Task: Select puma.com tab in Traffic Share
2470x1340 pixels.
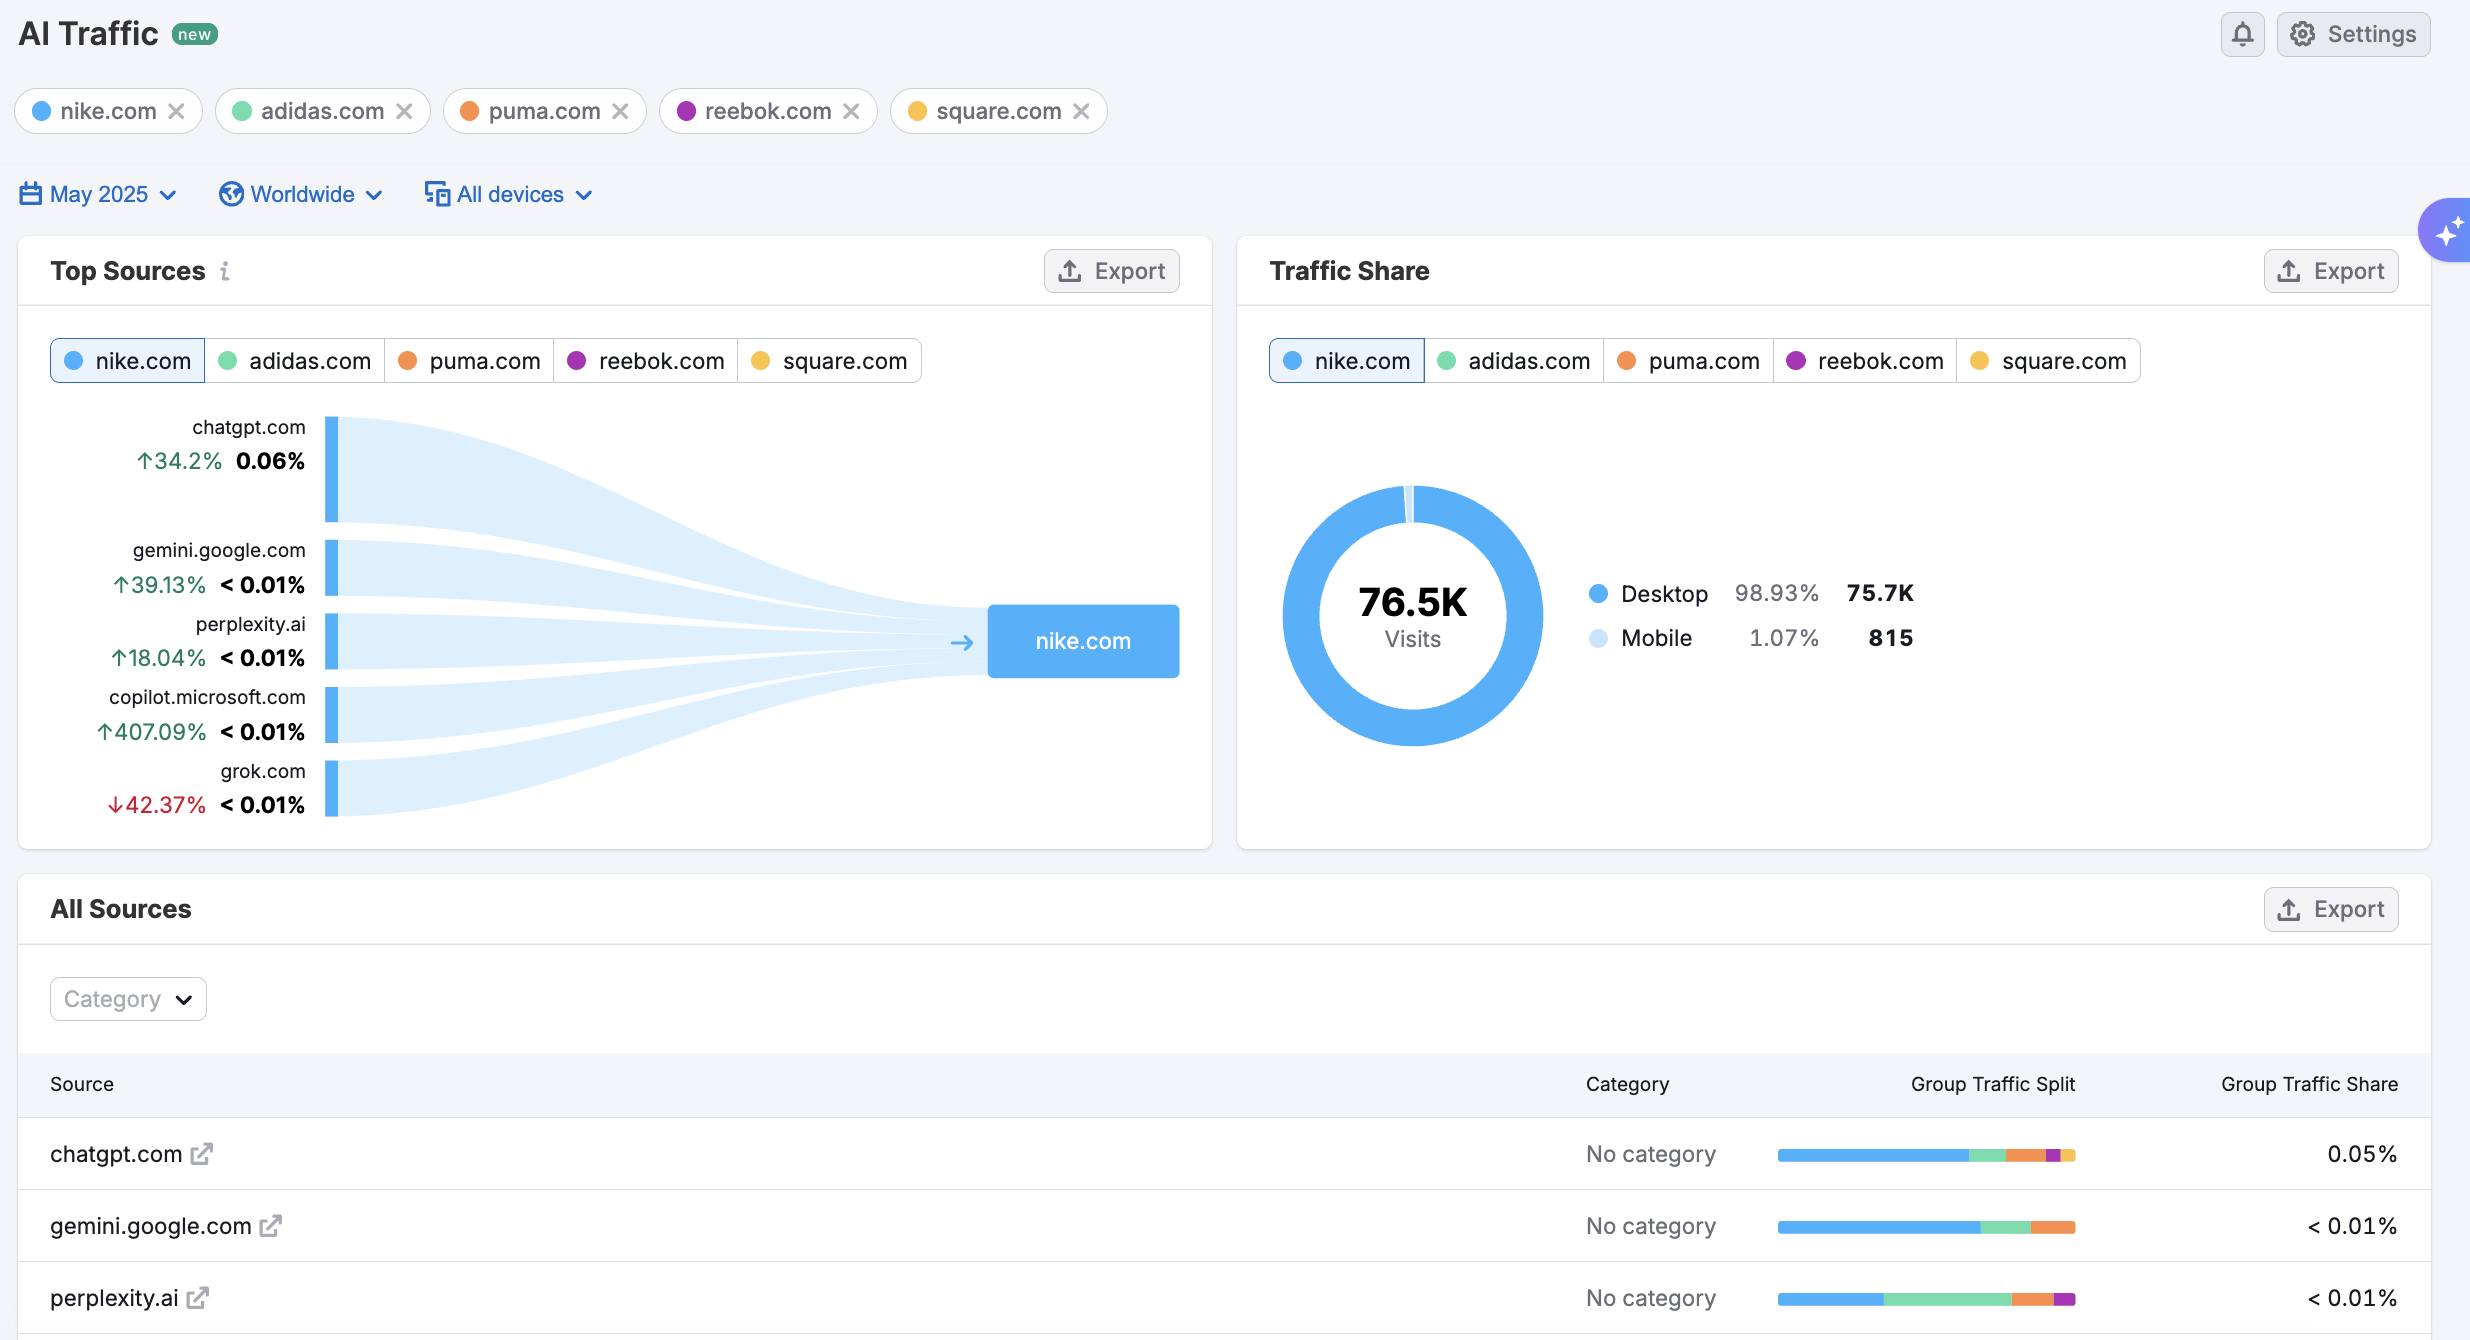Action: point(1689,361)
